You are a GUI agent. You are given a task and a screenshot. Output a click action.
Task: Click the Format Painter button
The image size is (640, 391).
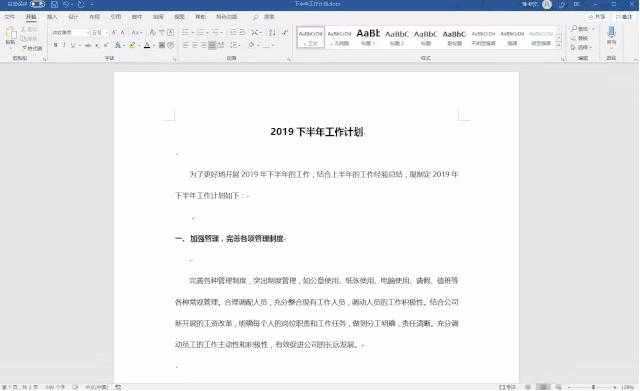(x=32, y=48)
